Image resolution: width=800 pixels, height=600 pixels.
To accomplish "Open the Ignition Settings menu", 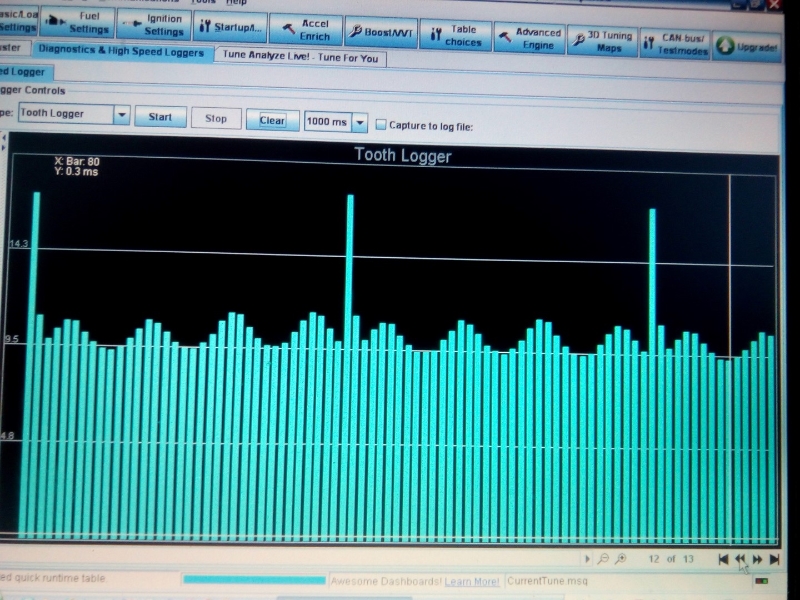I will point(154,25).
